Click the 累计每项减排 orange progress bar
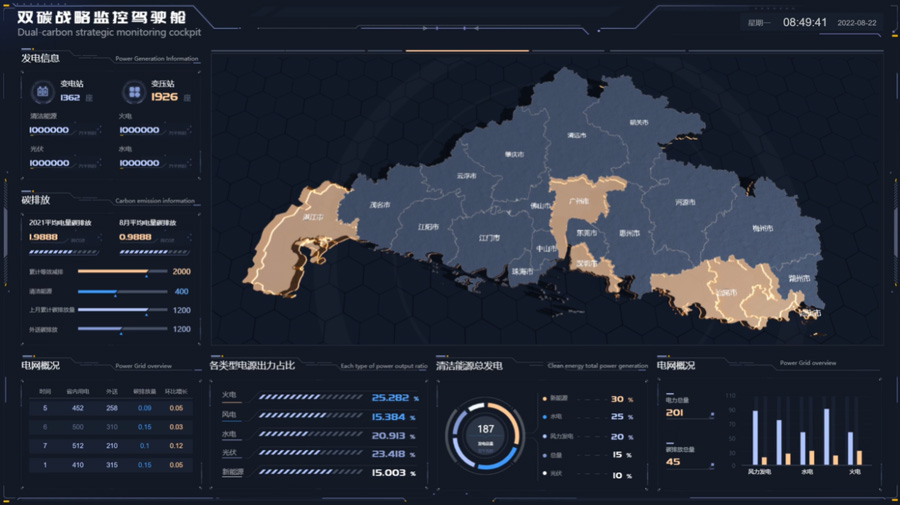The image size is (900, 505). pos(112,272)
